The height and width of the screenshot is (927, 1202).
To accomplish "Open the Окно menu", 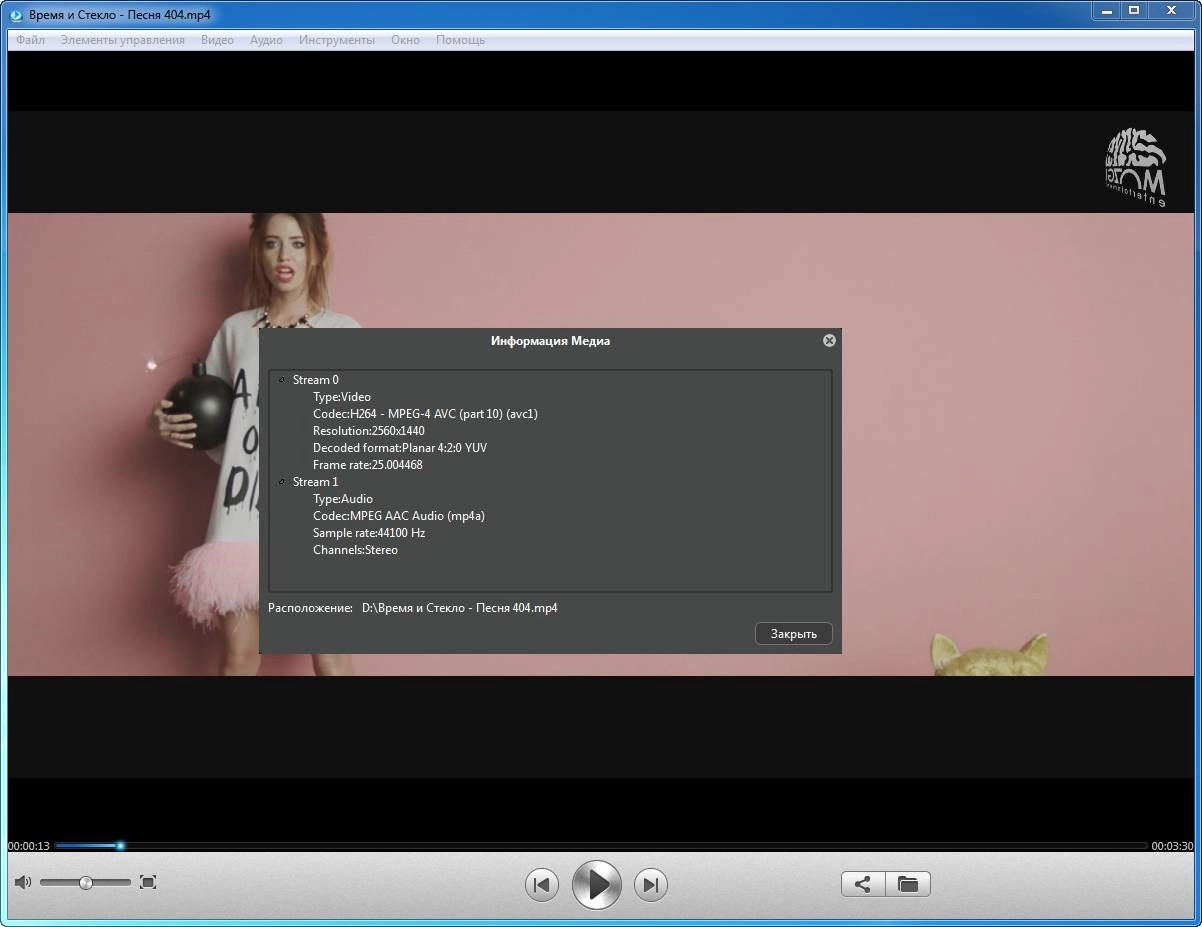I will [x=405, y=40].
